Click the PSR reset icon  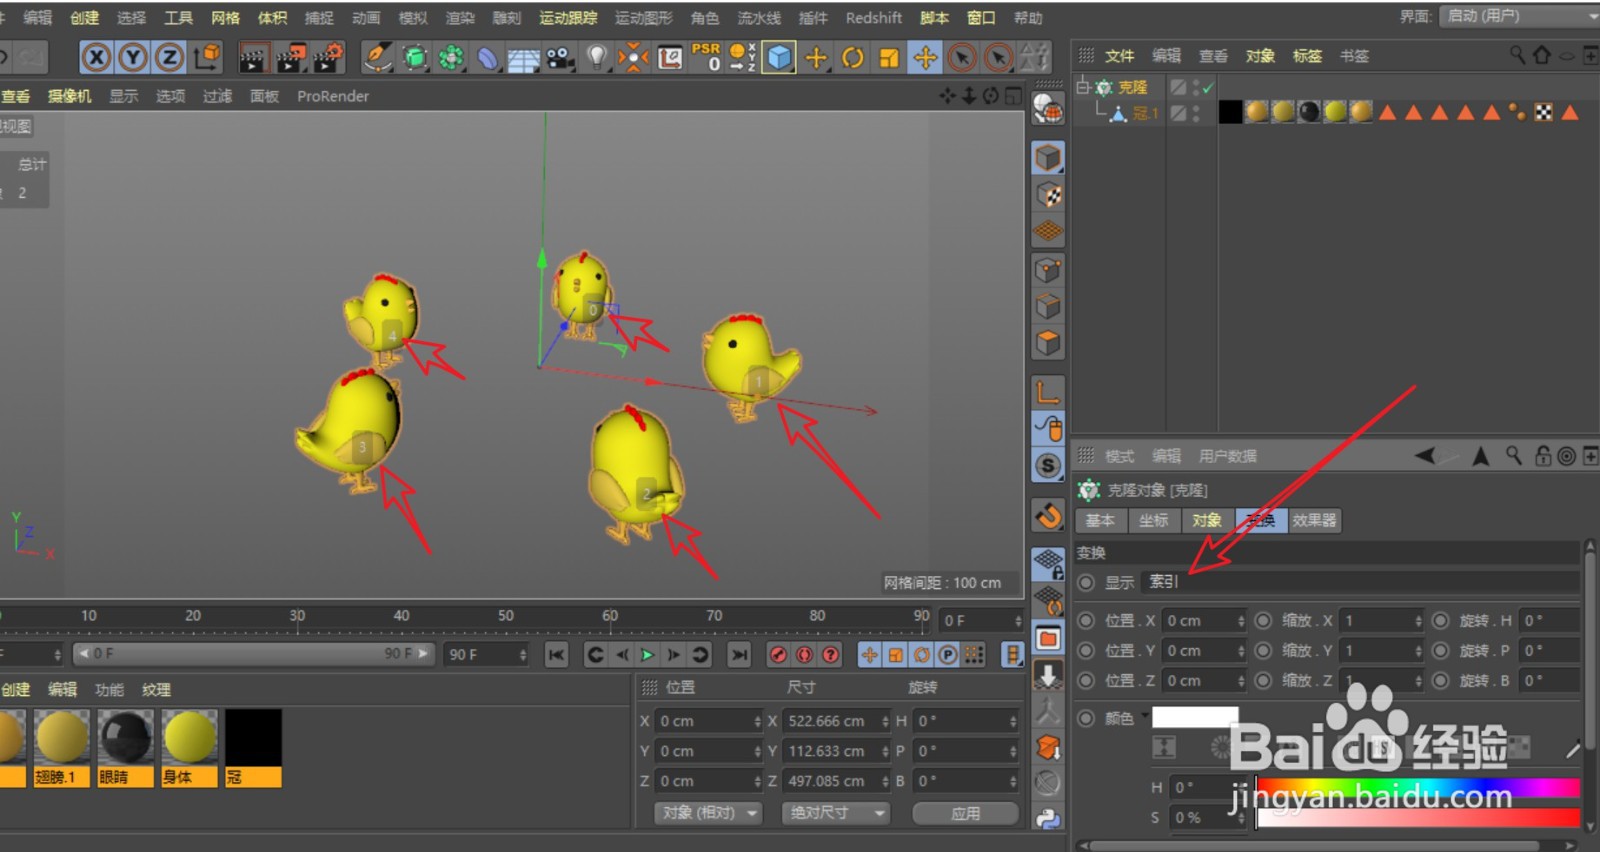point(706,57)
